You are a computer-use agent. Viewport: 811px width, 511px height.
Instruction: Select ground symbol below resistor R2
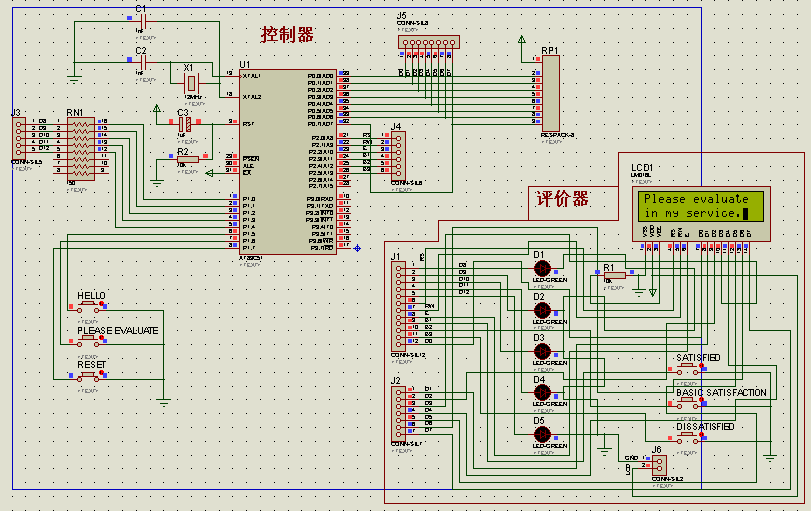[157, 182]
